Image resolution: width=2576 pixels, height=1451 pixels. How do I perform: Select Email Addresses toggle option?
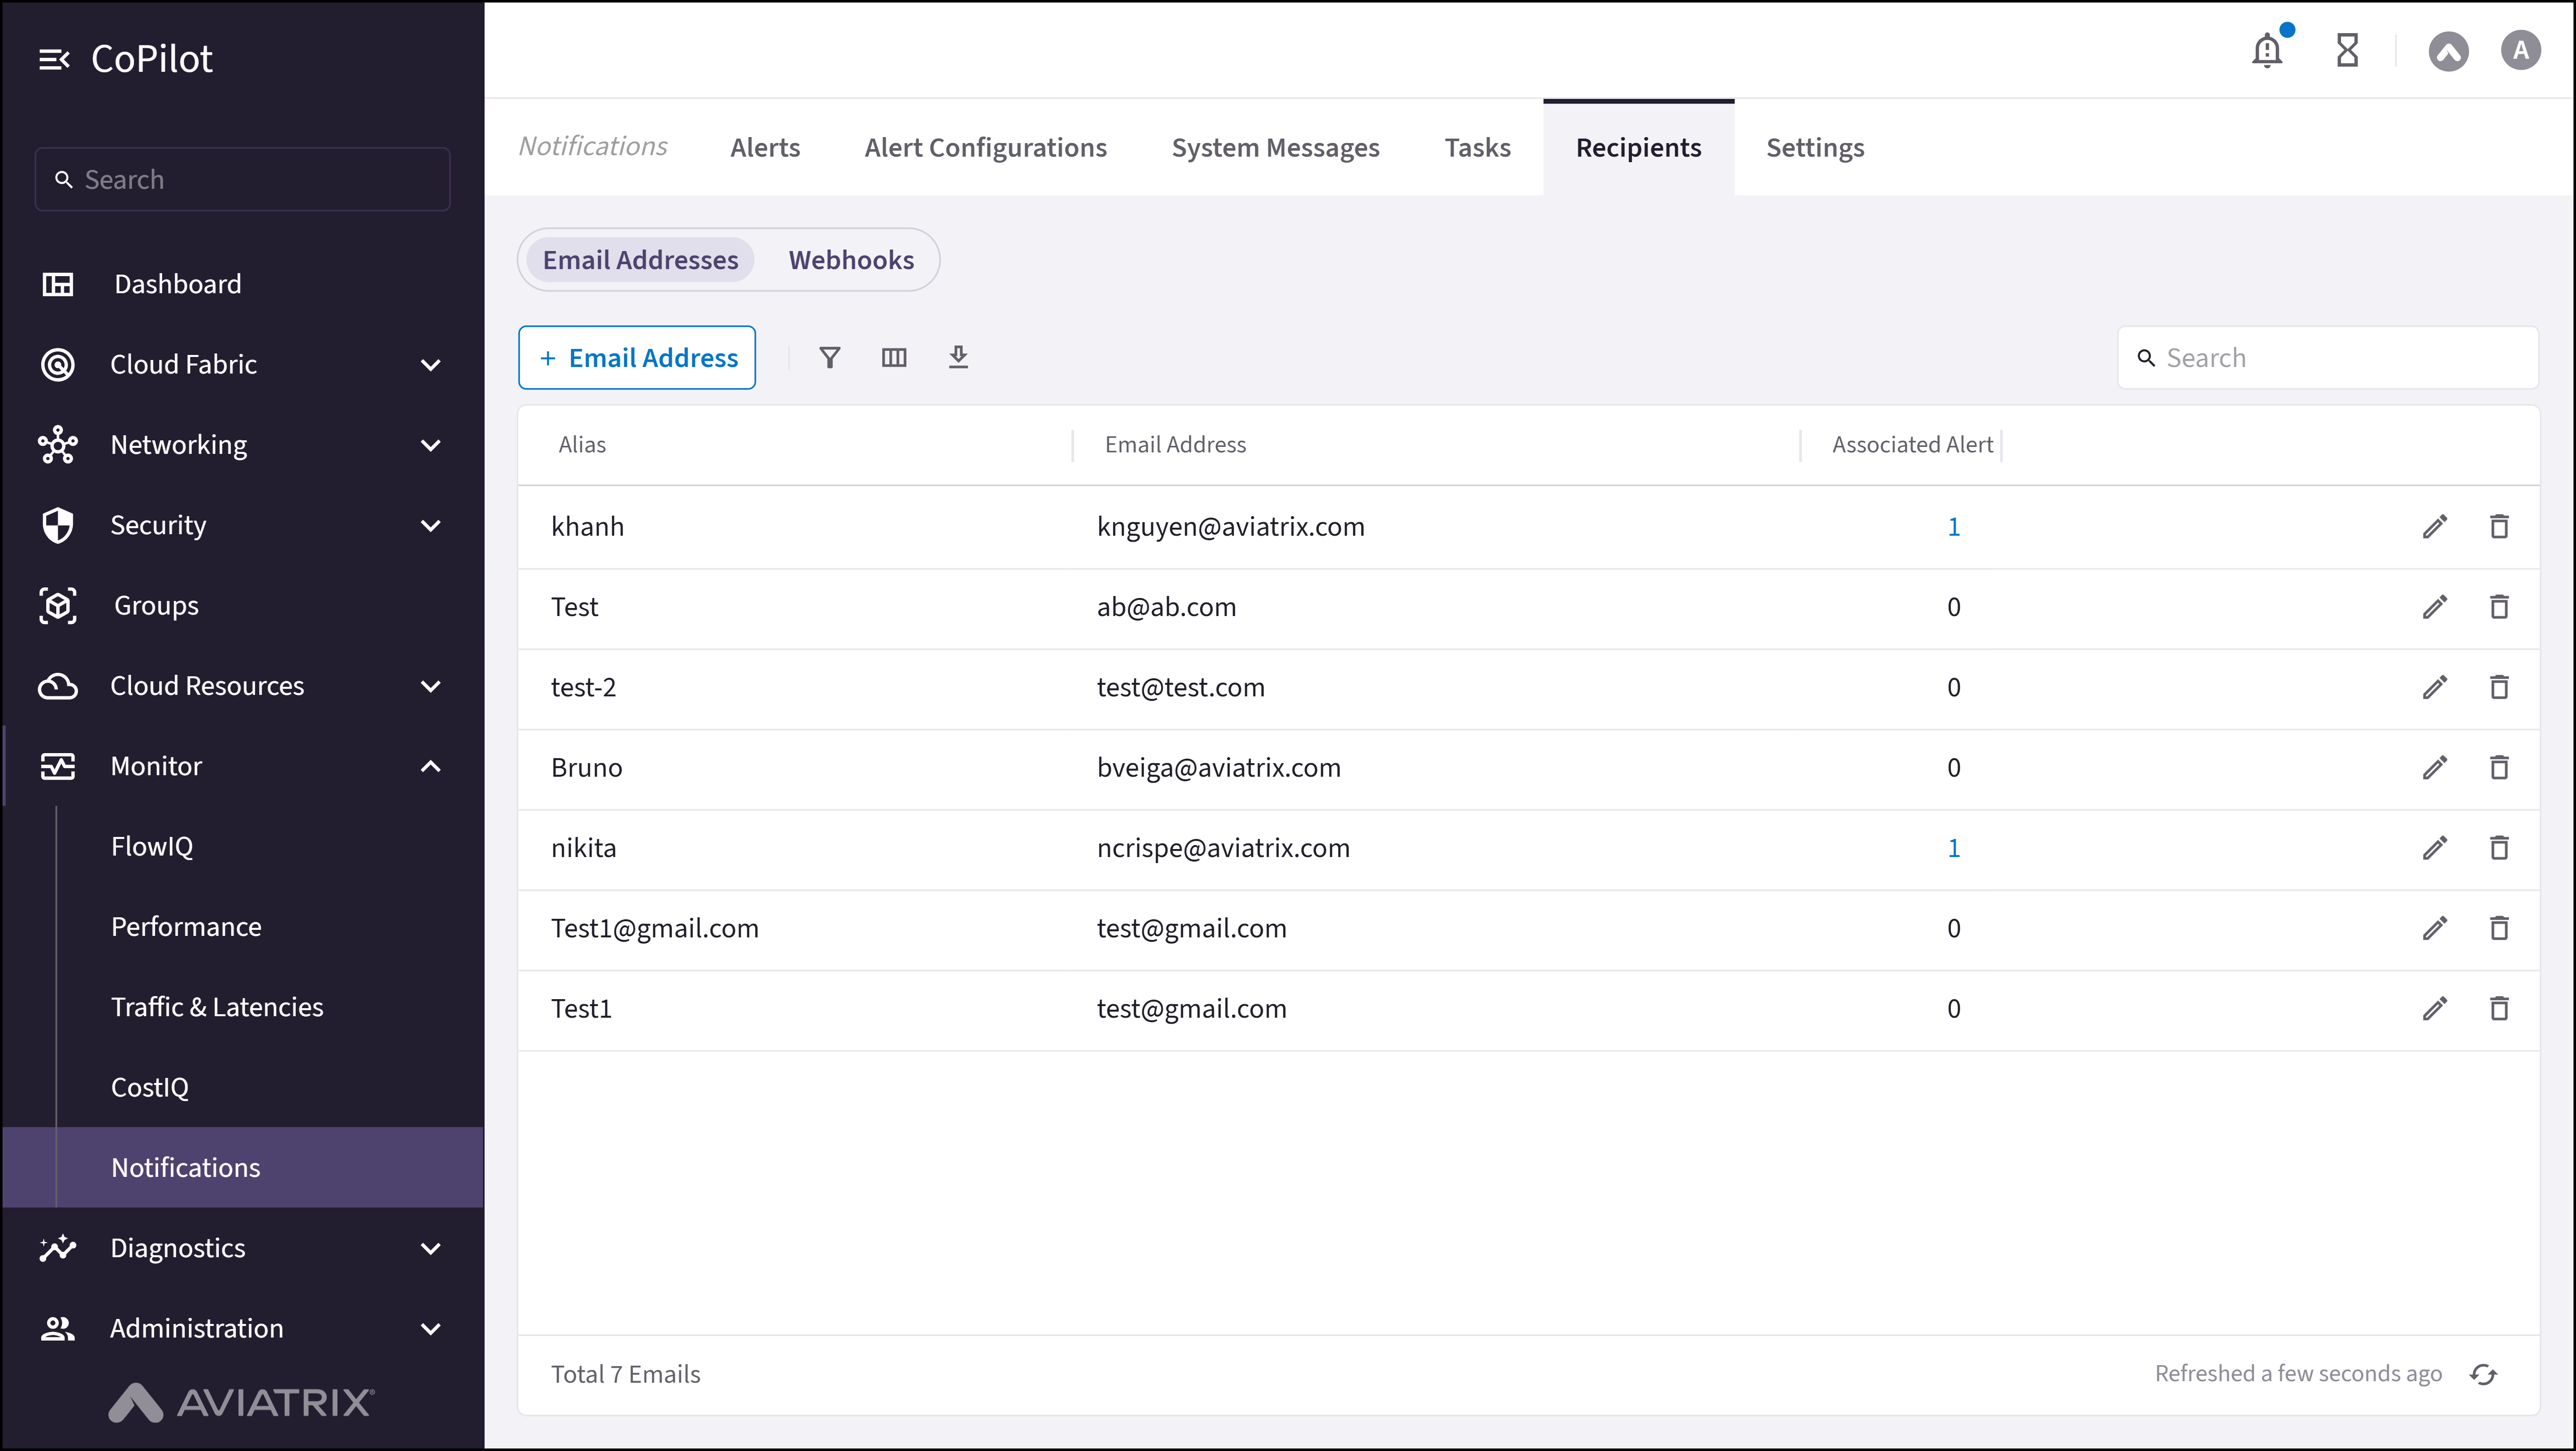click(640, 260)
